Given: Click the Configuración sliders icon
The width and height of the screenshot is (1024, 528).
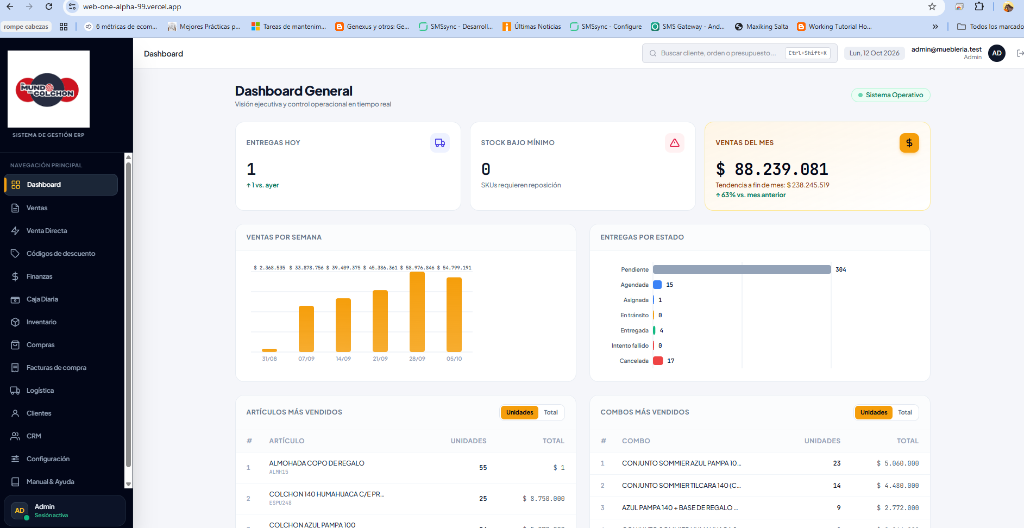Looking at the screenshot, I should pyautogui.click(x=16, y=459).
